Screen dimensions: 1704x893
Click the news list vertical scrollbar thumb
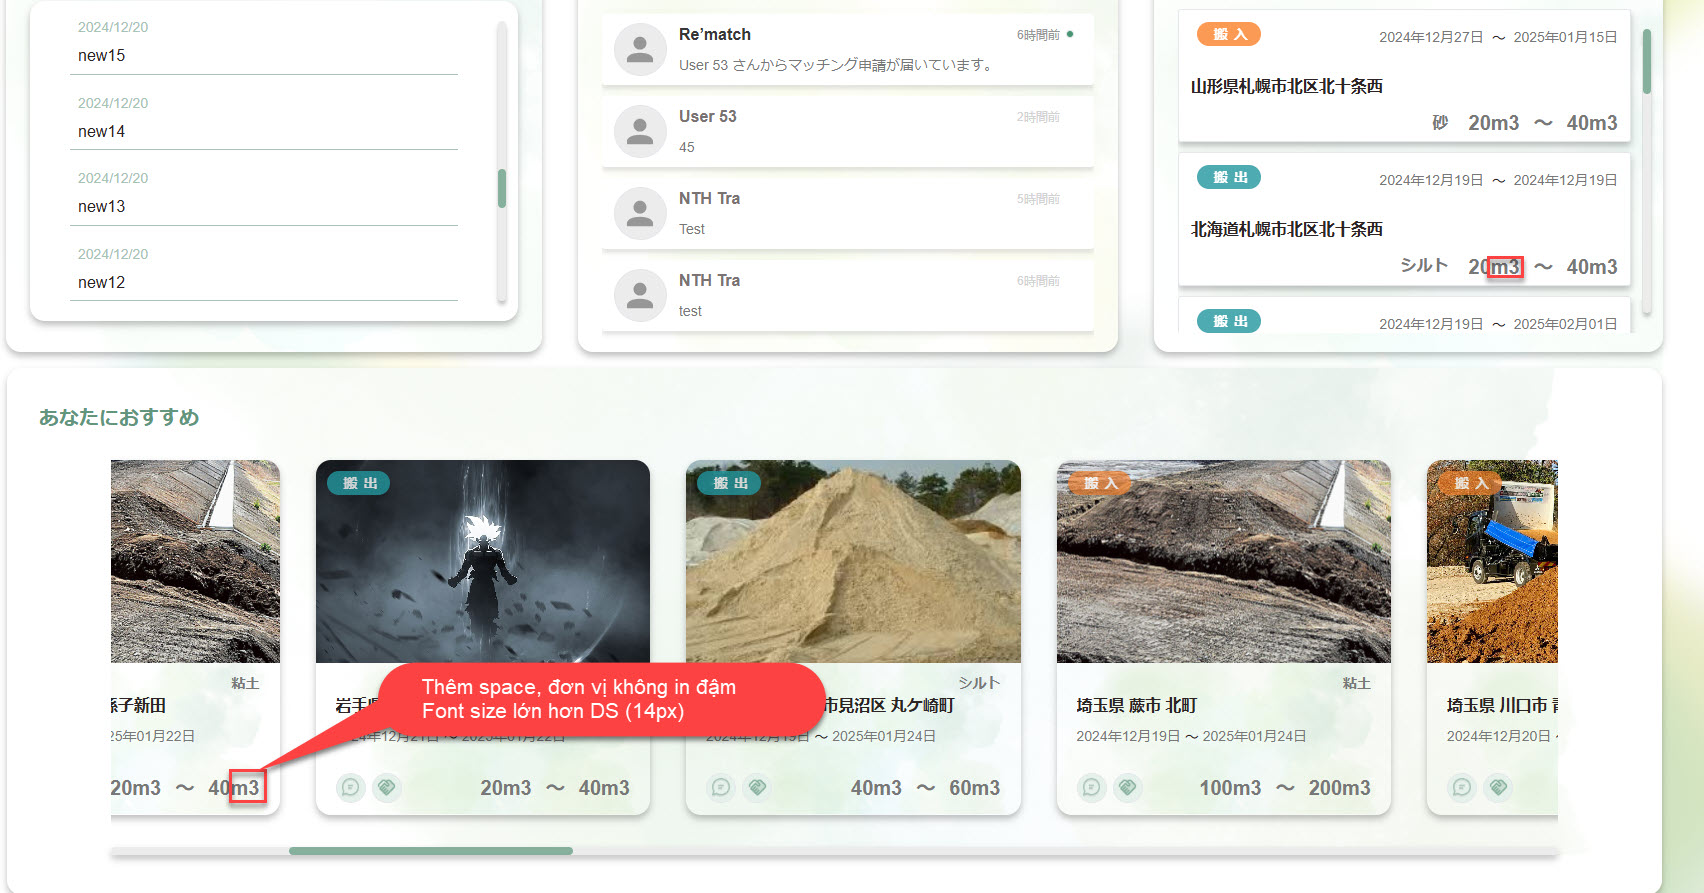pos(502,188)
